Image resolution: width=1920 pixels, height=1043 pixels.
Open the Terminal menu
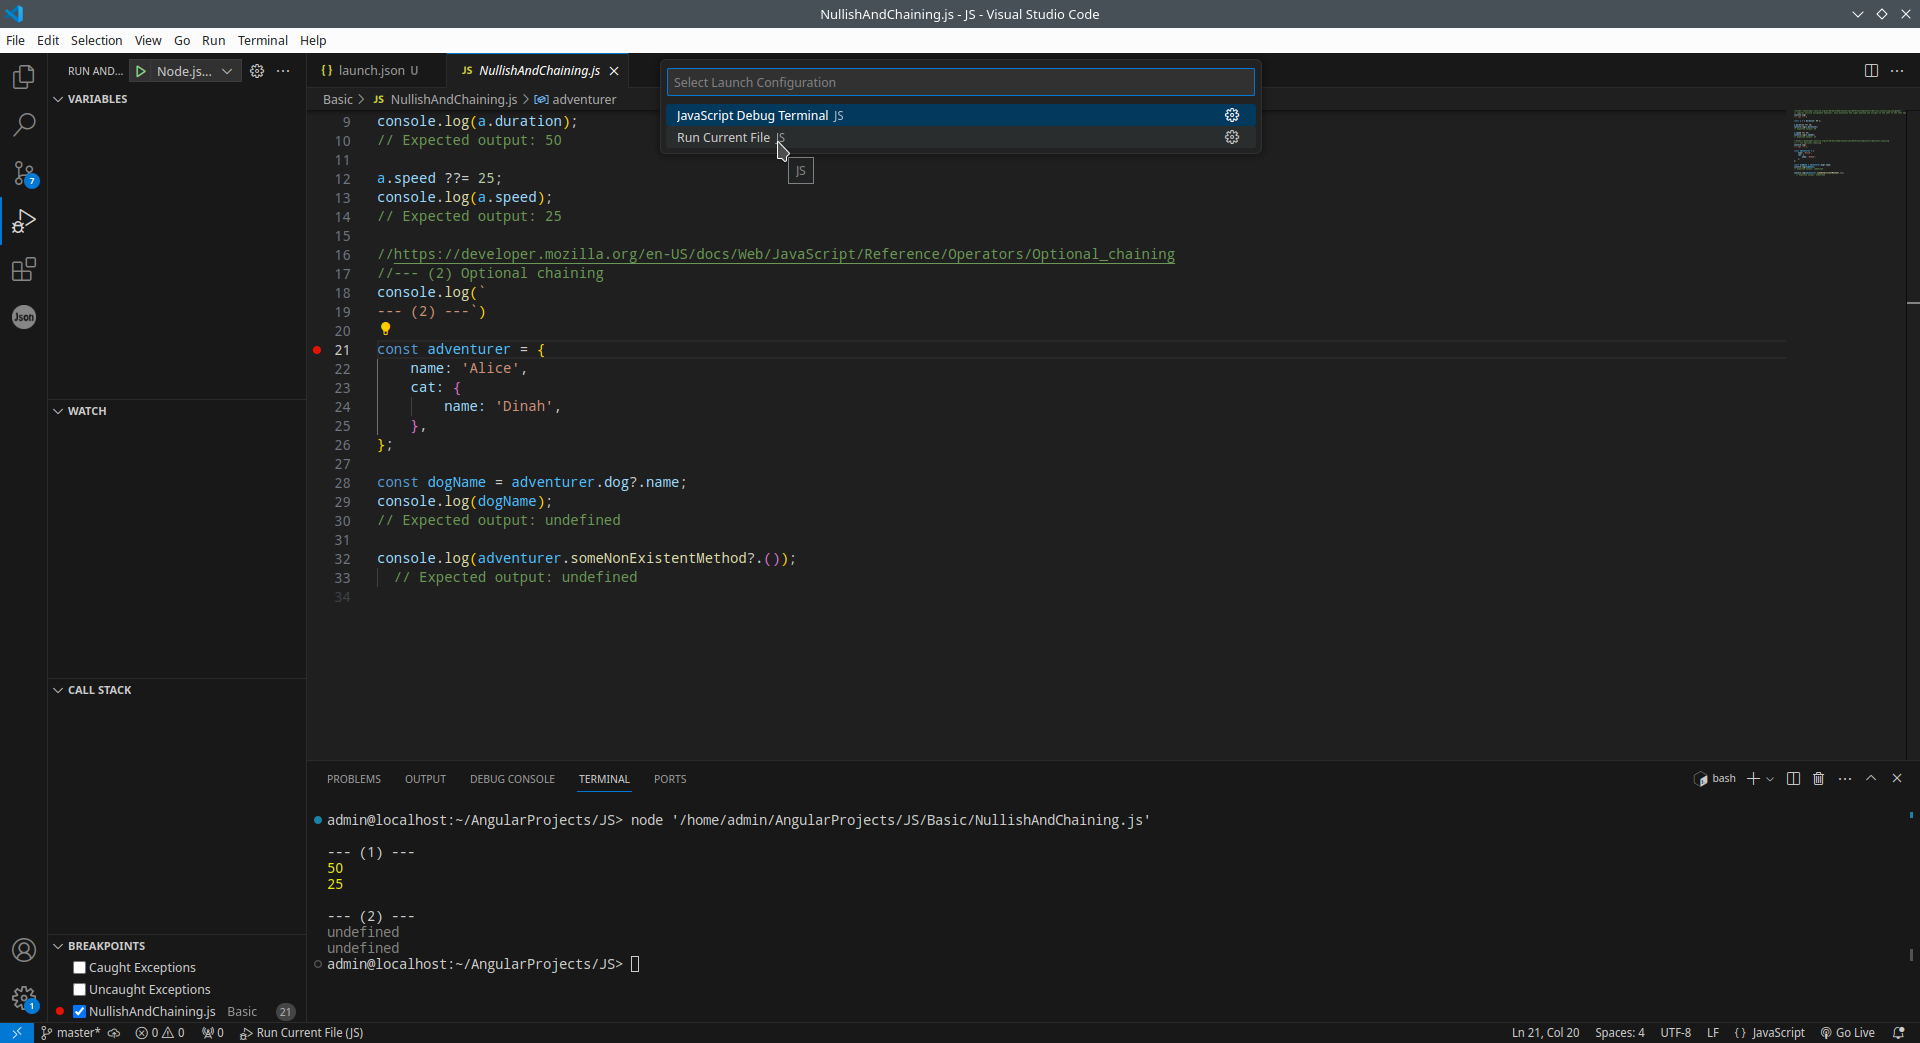tap(262, 40)
